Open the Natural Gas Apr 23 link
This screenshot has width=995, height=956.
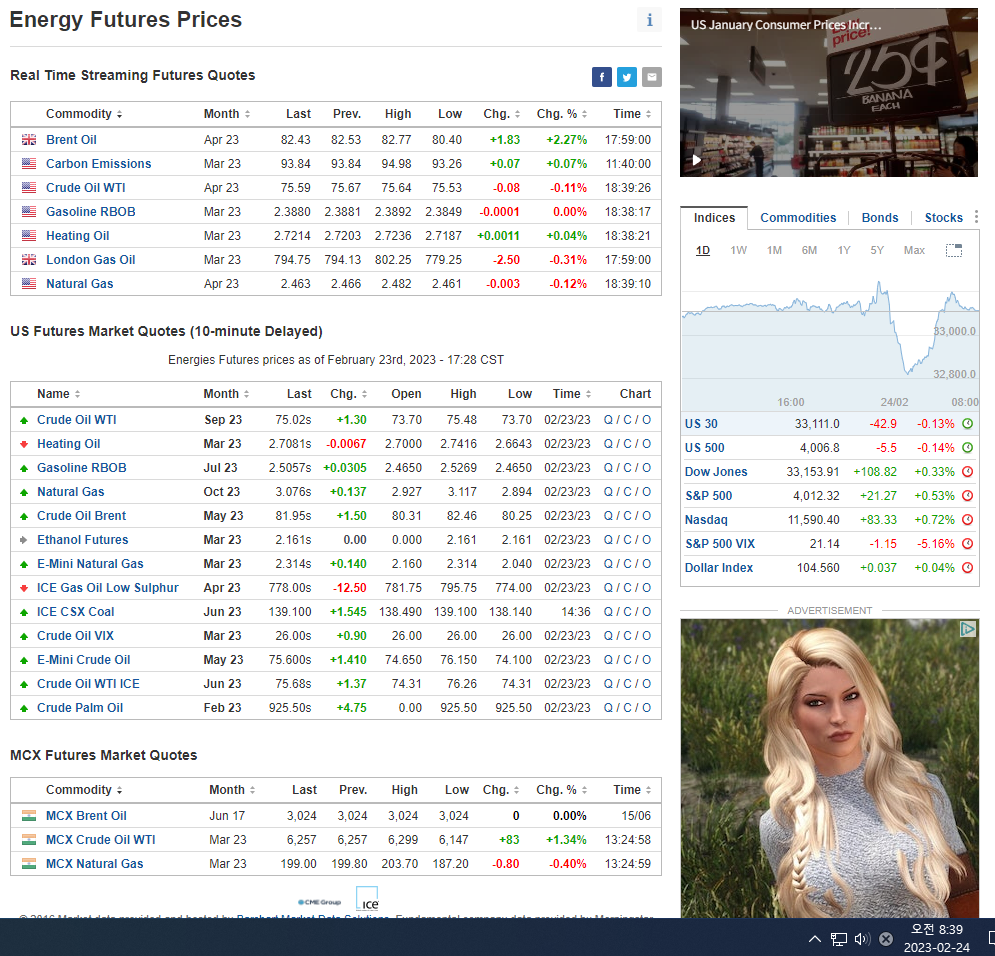coord(79,284)
